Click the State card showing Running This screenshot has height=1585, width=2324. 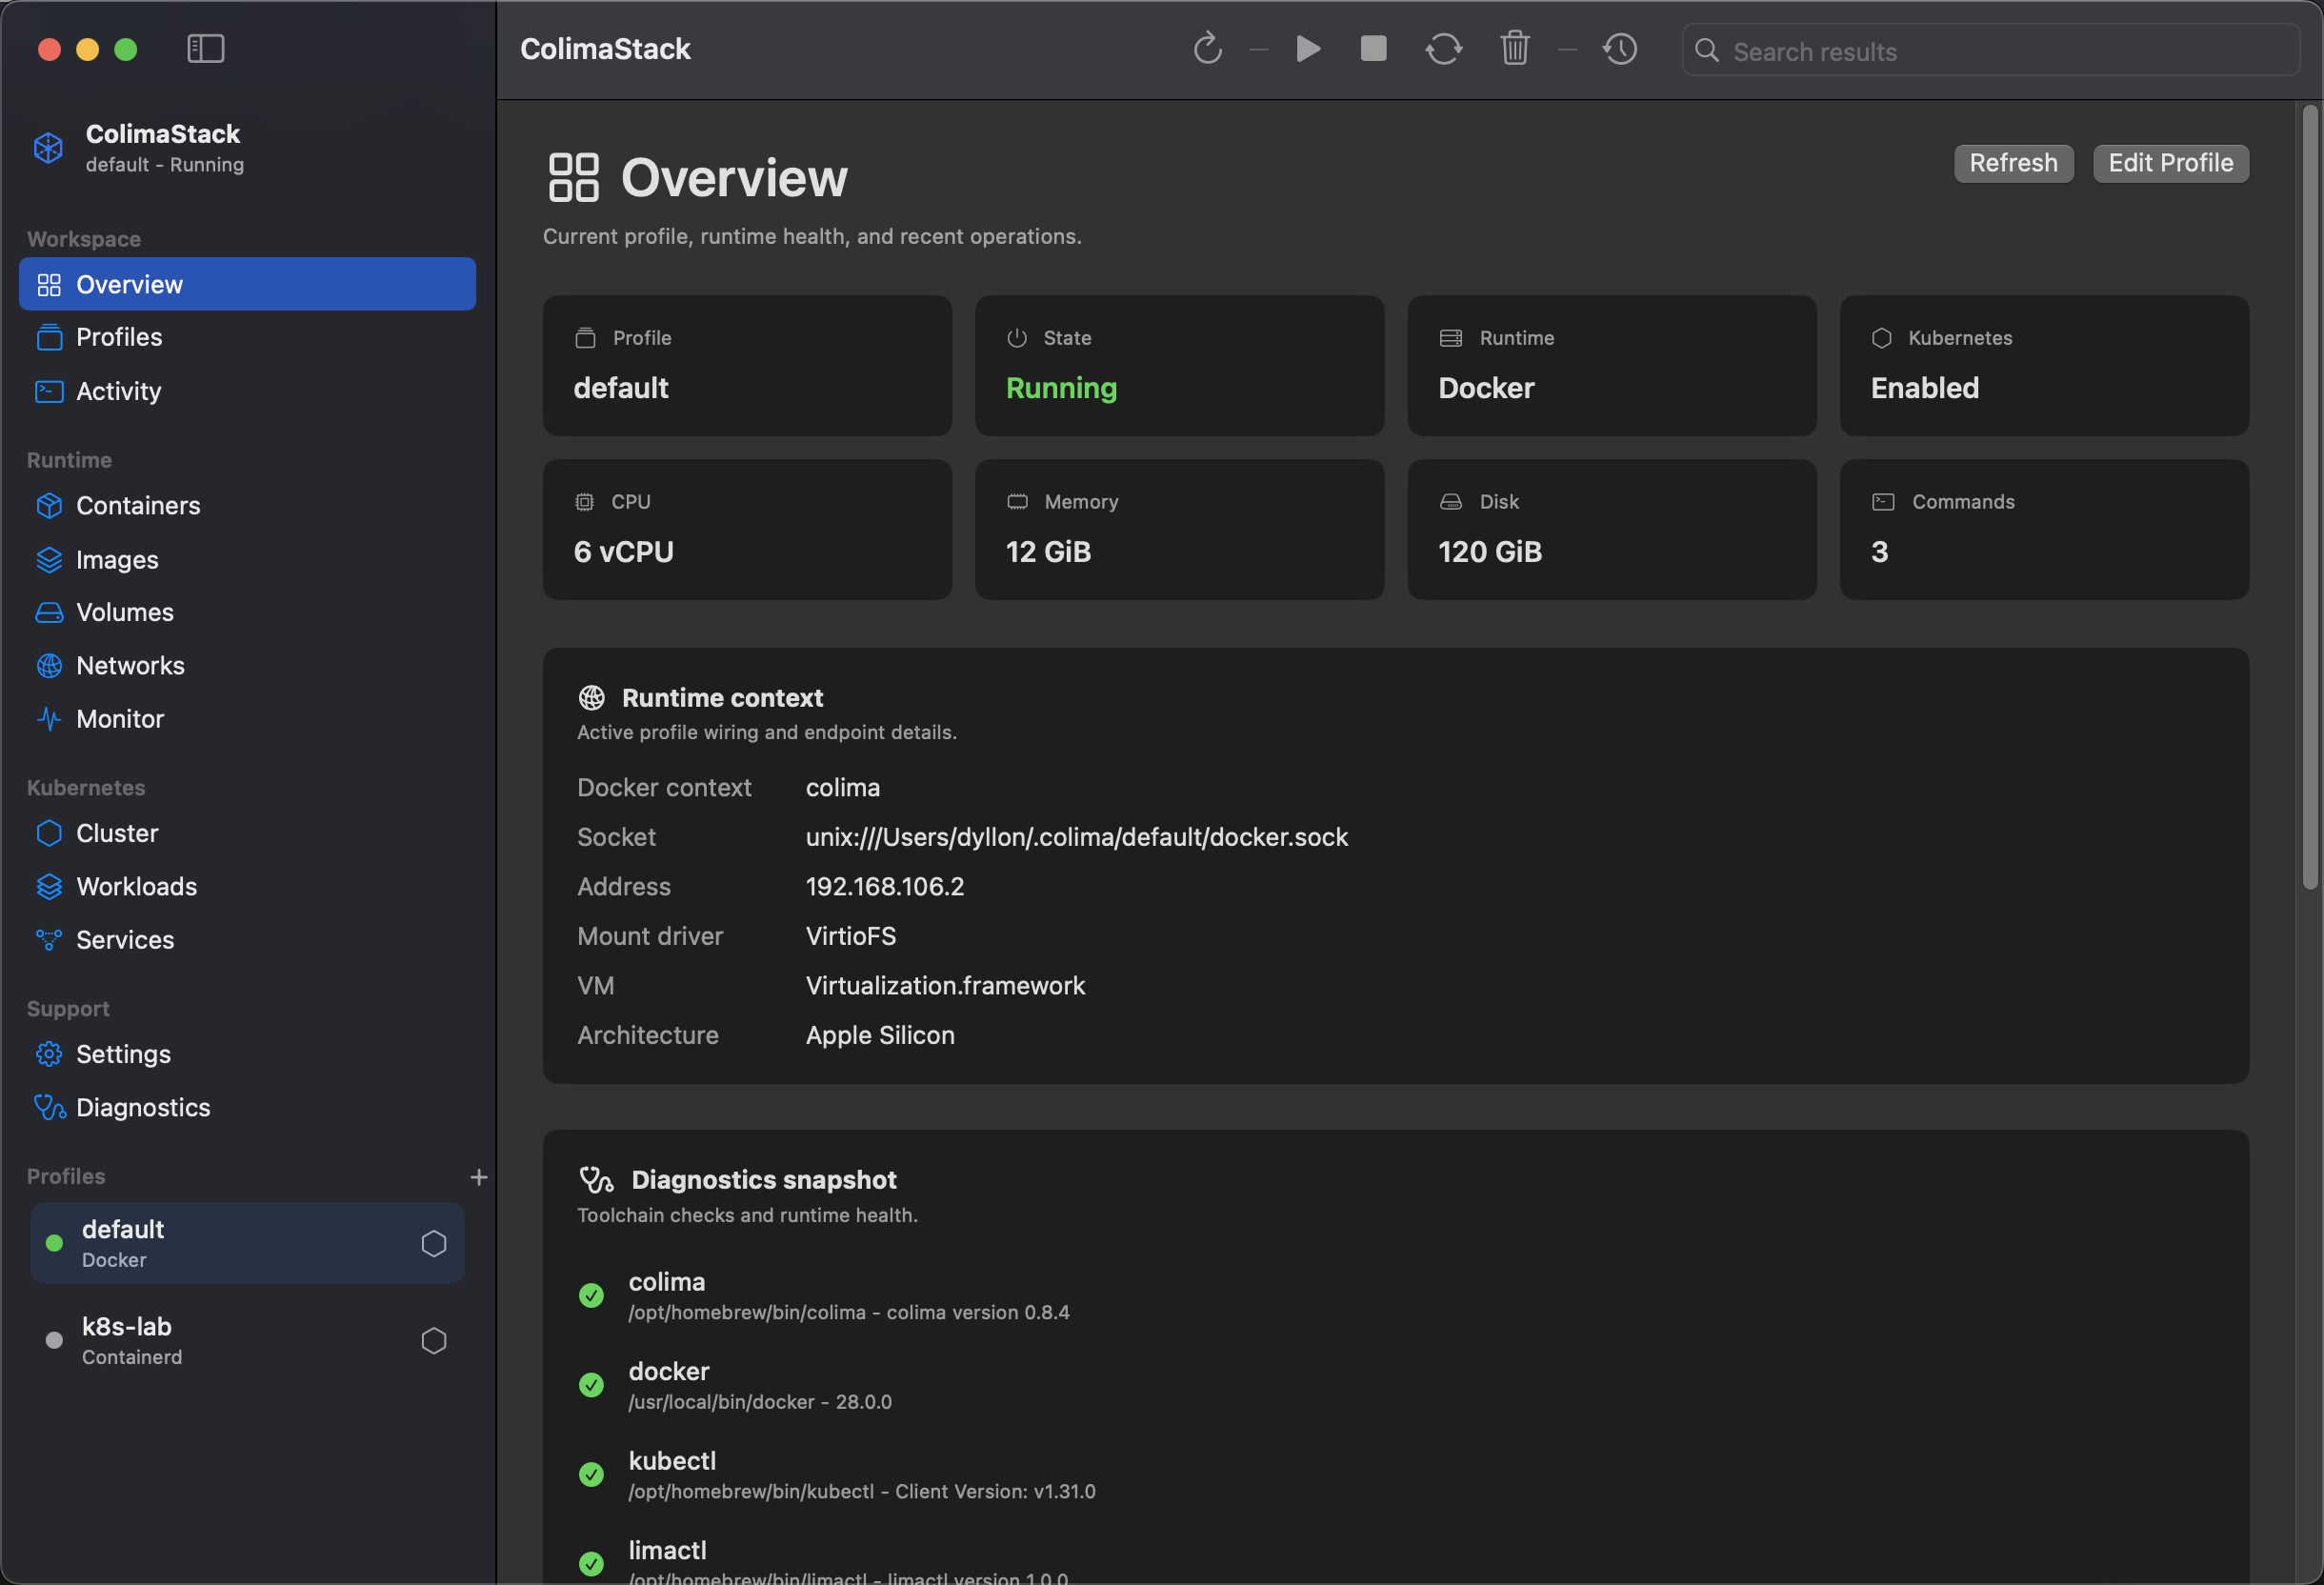1179,366
